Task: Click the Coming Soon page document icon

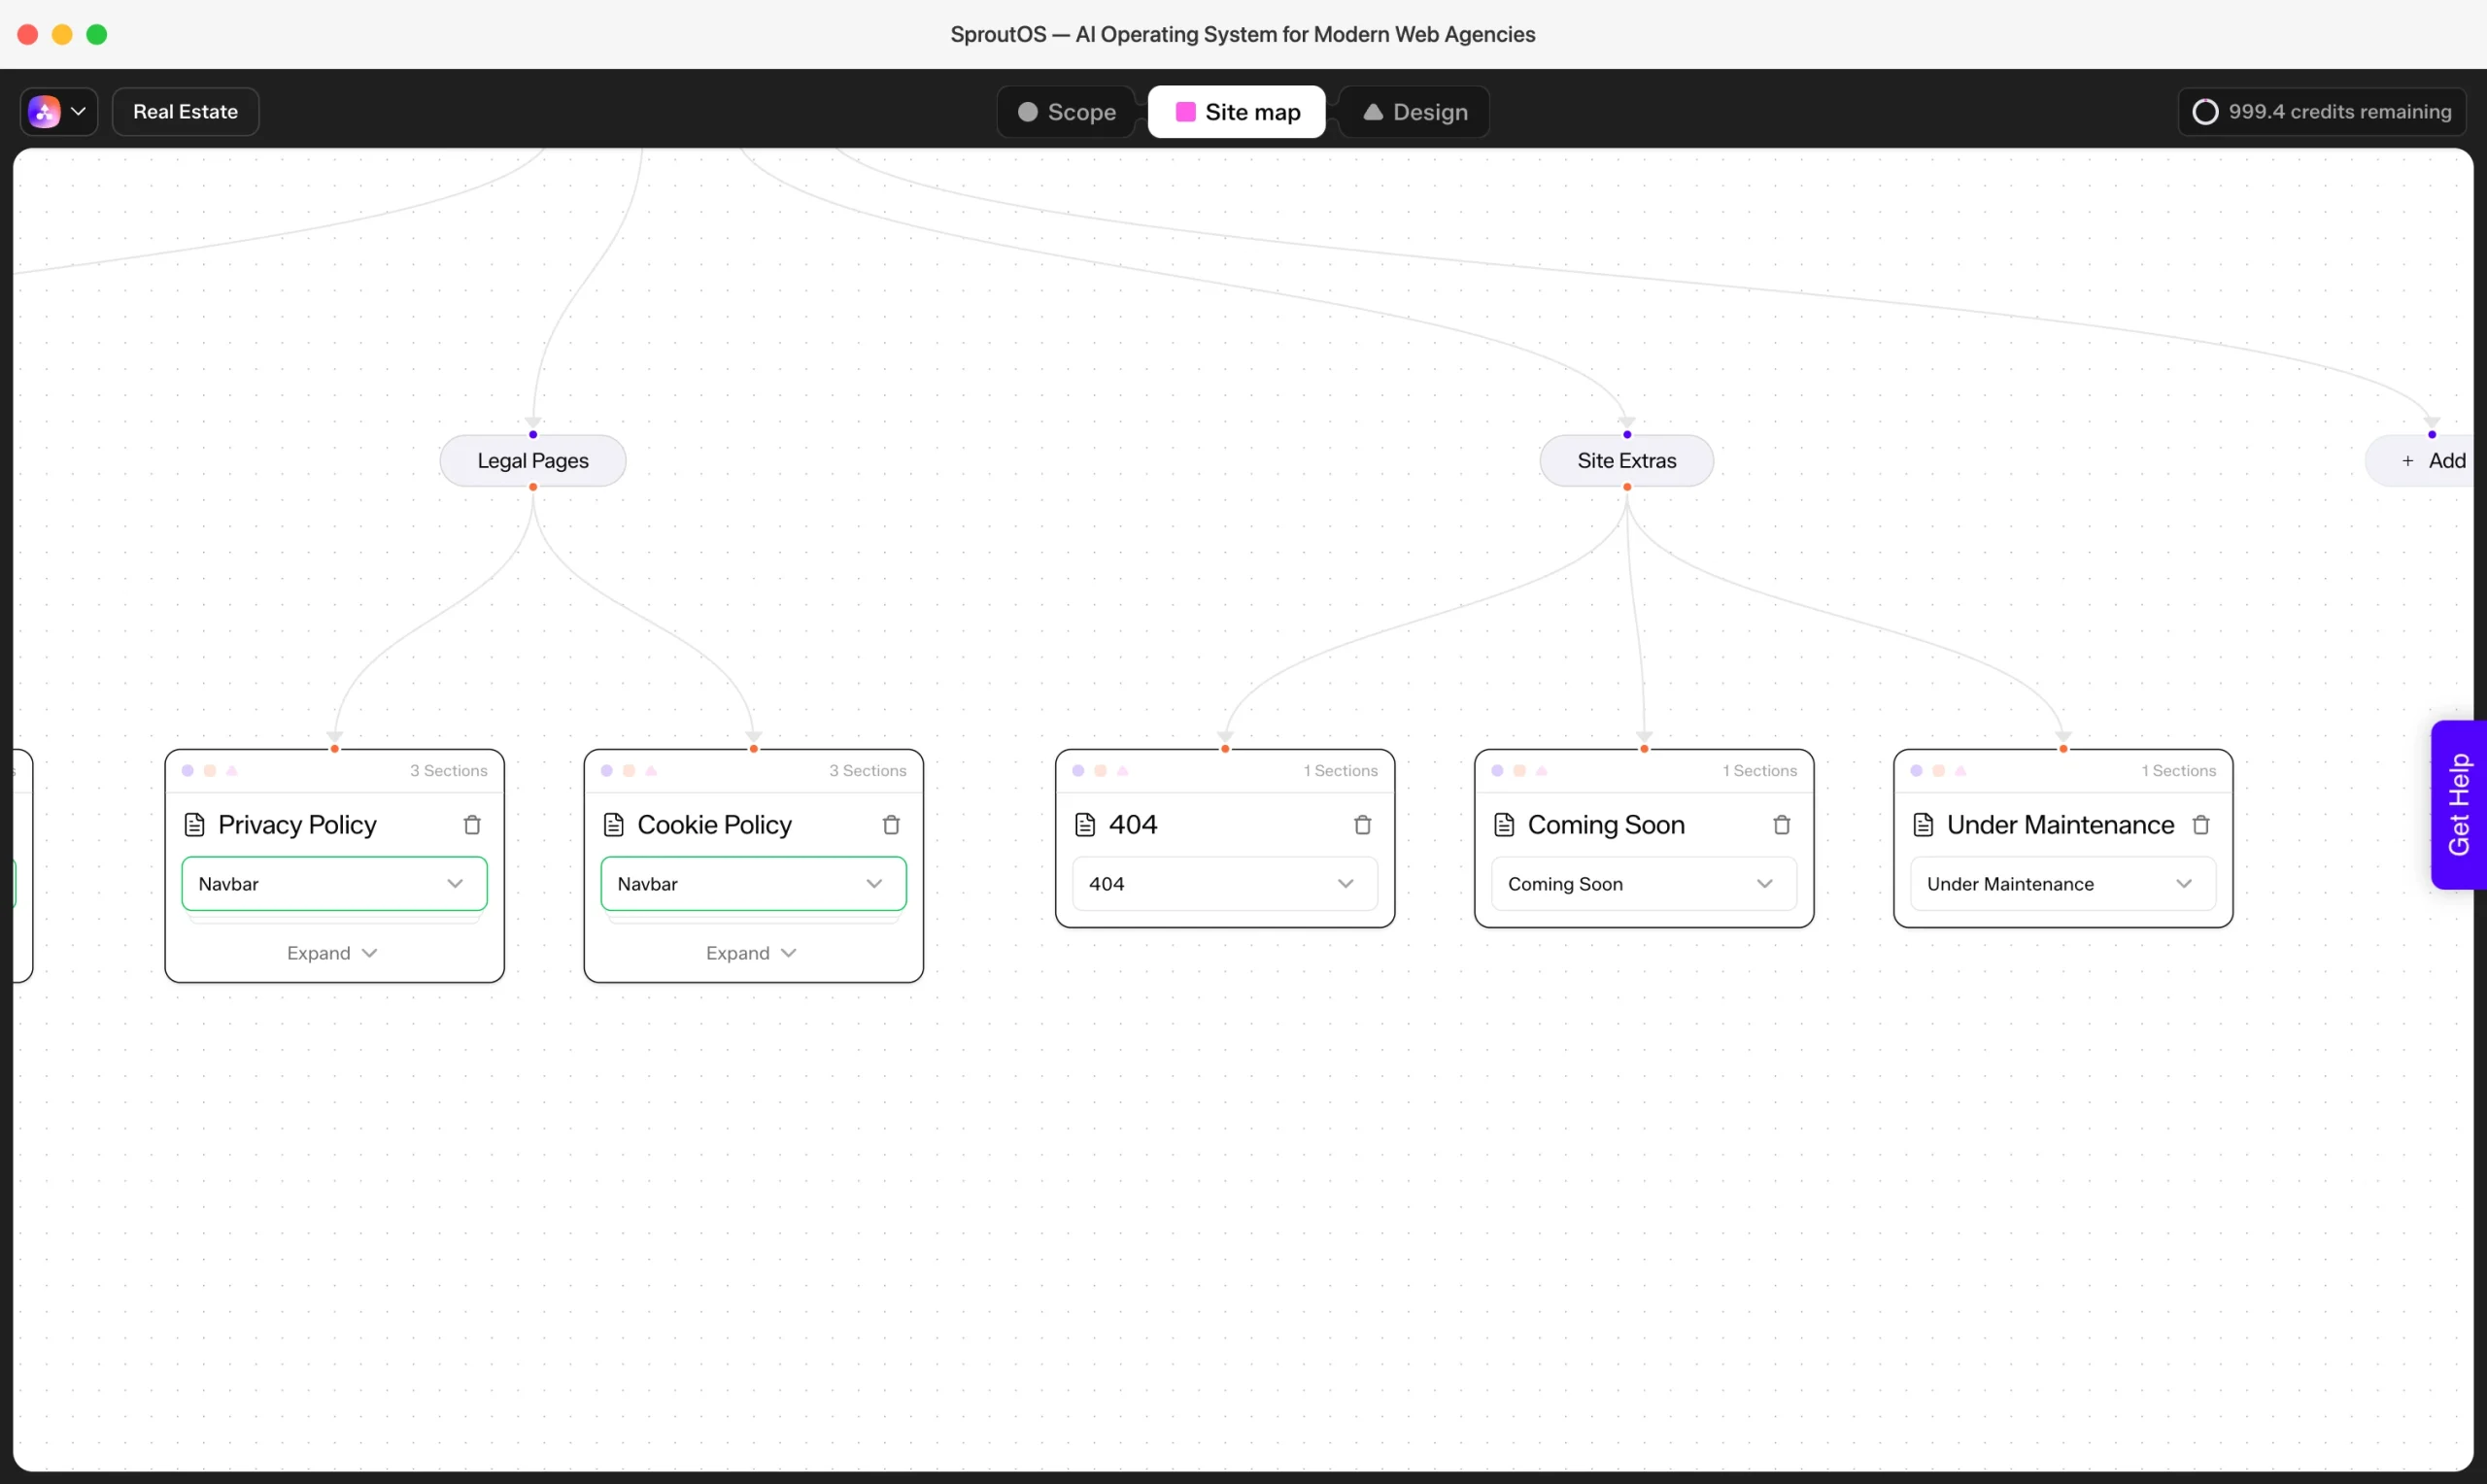Action: pyautogui.click(x=1504, y=825)
